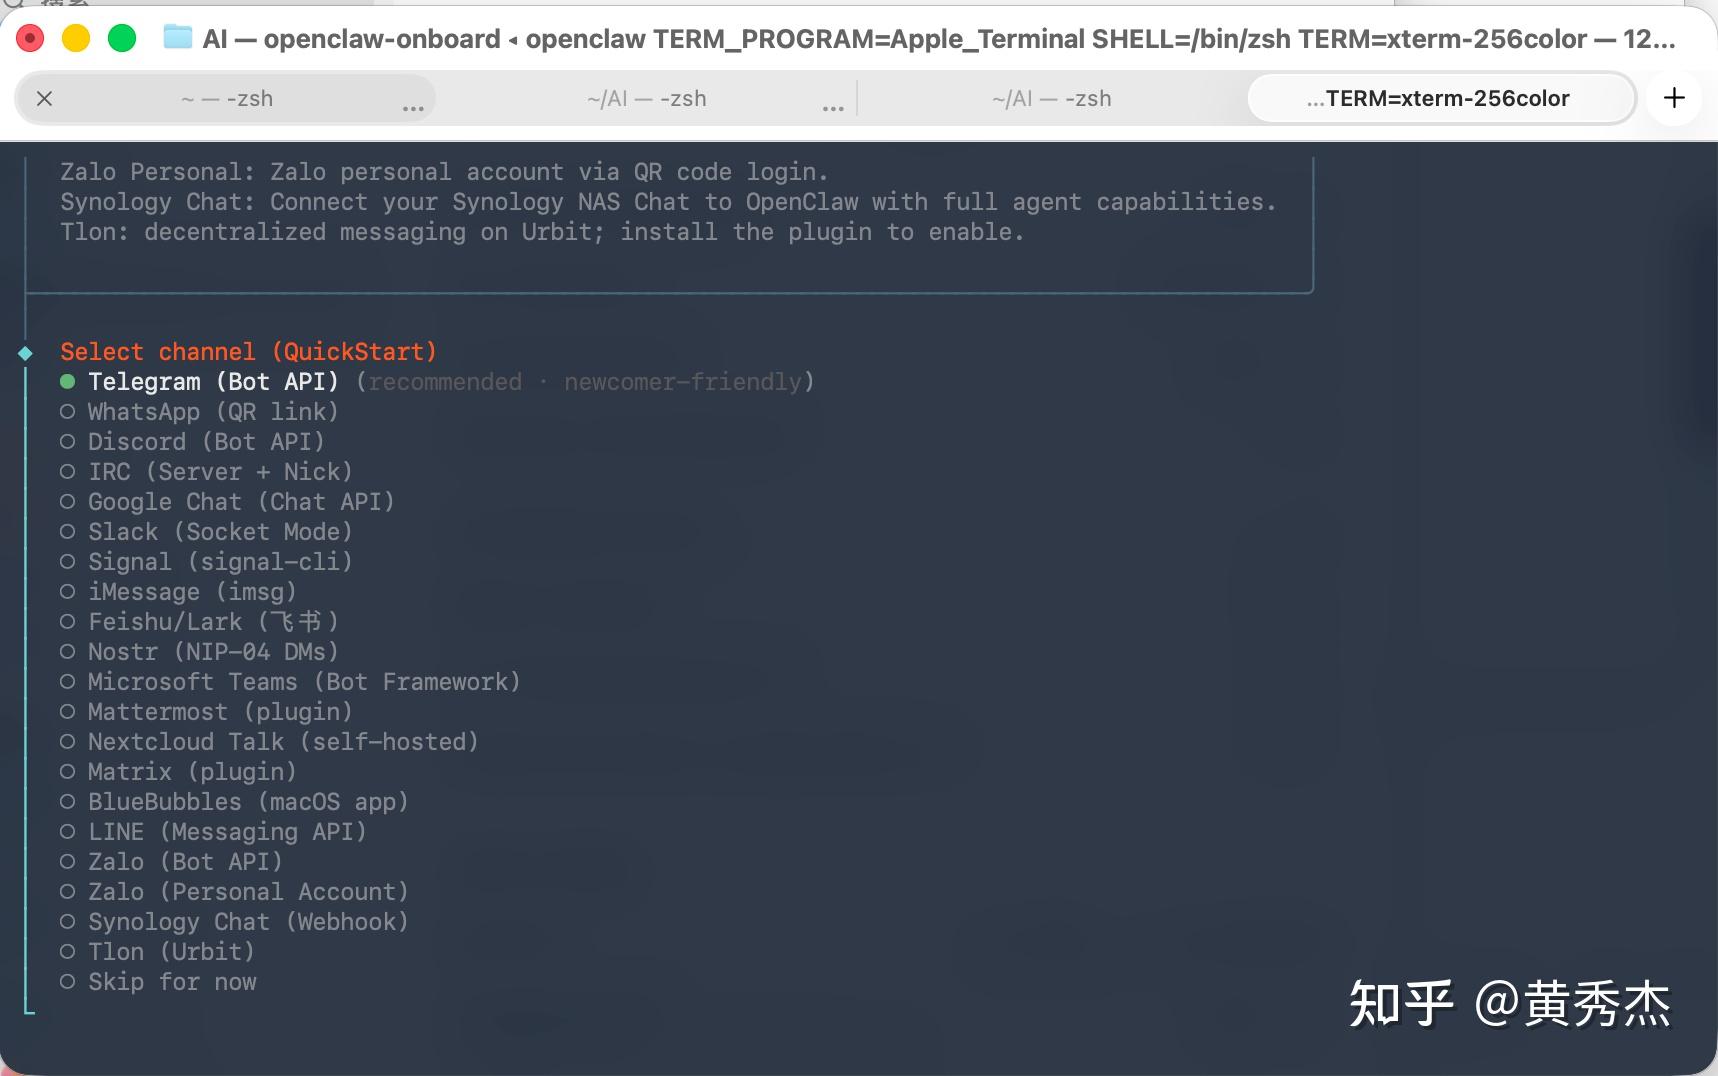Switch to the second tab '~/AI — -zsh'
1718x1076 pixels.
pyautogui.click(x=647, y=99)
